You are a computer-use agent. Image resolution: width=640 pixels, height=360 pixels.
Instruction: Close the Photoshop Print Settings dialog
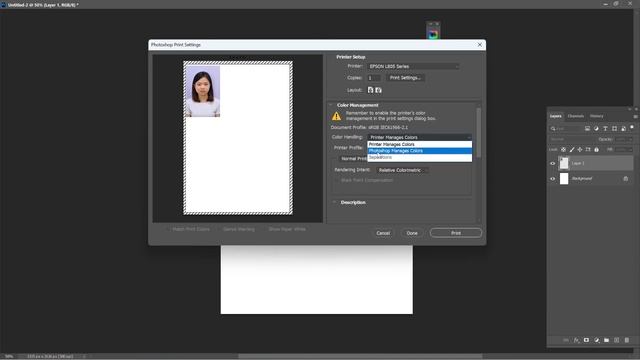tap(480, 44)
